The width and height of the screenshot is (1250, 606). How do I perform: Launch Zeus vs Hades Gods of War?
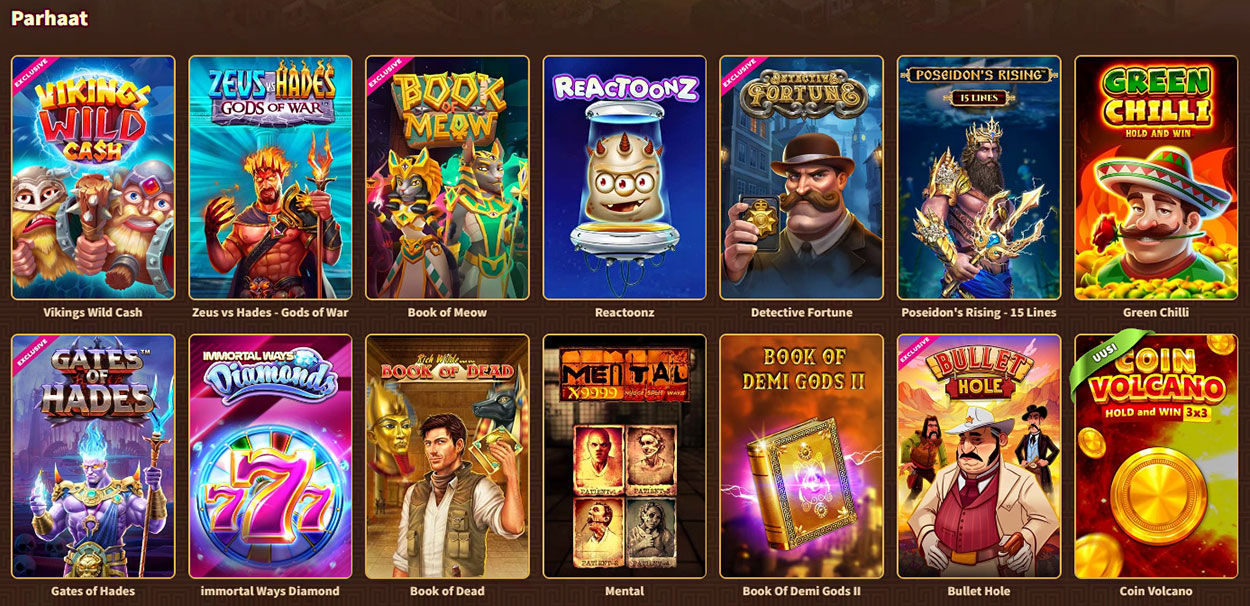[x=270, y=178]
